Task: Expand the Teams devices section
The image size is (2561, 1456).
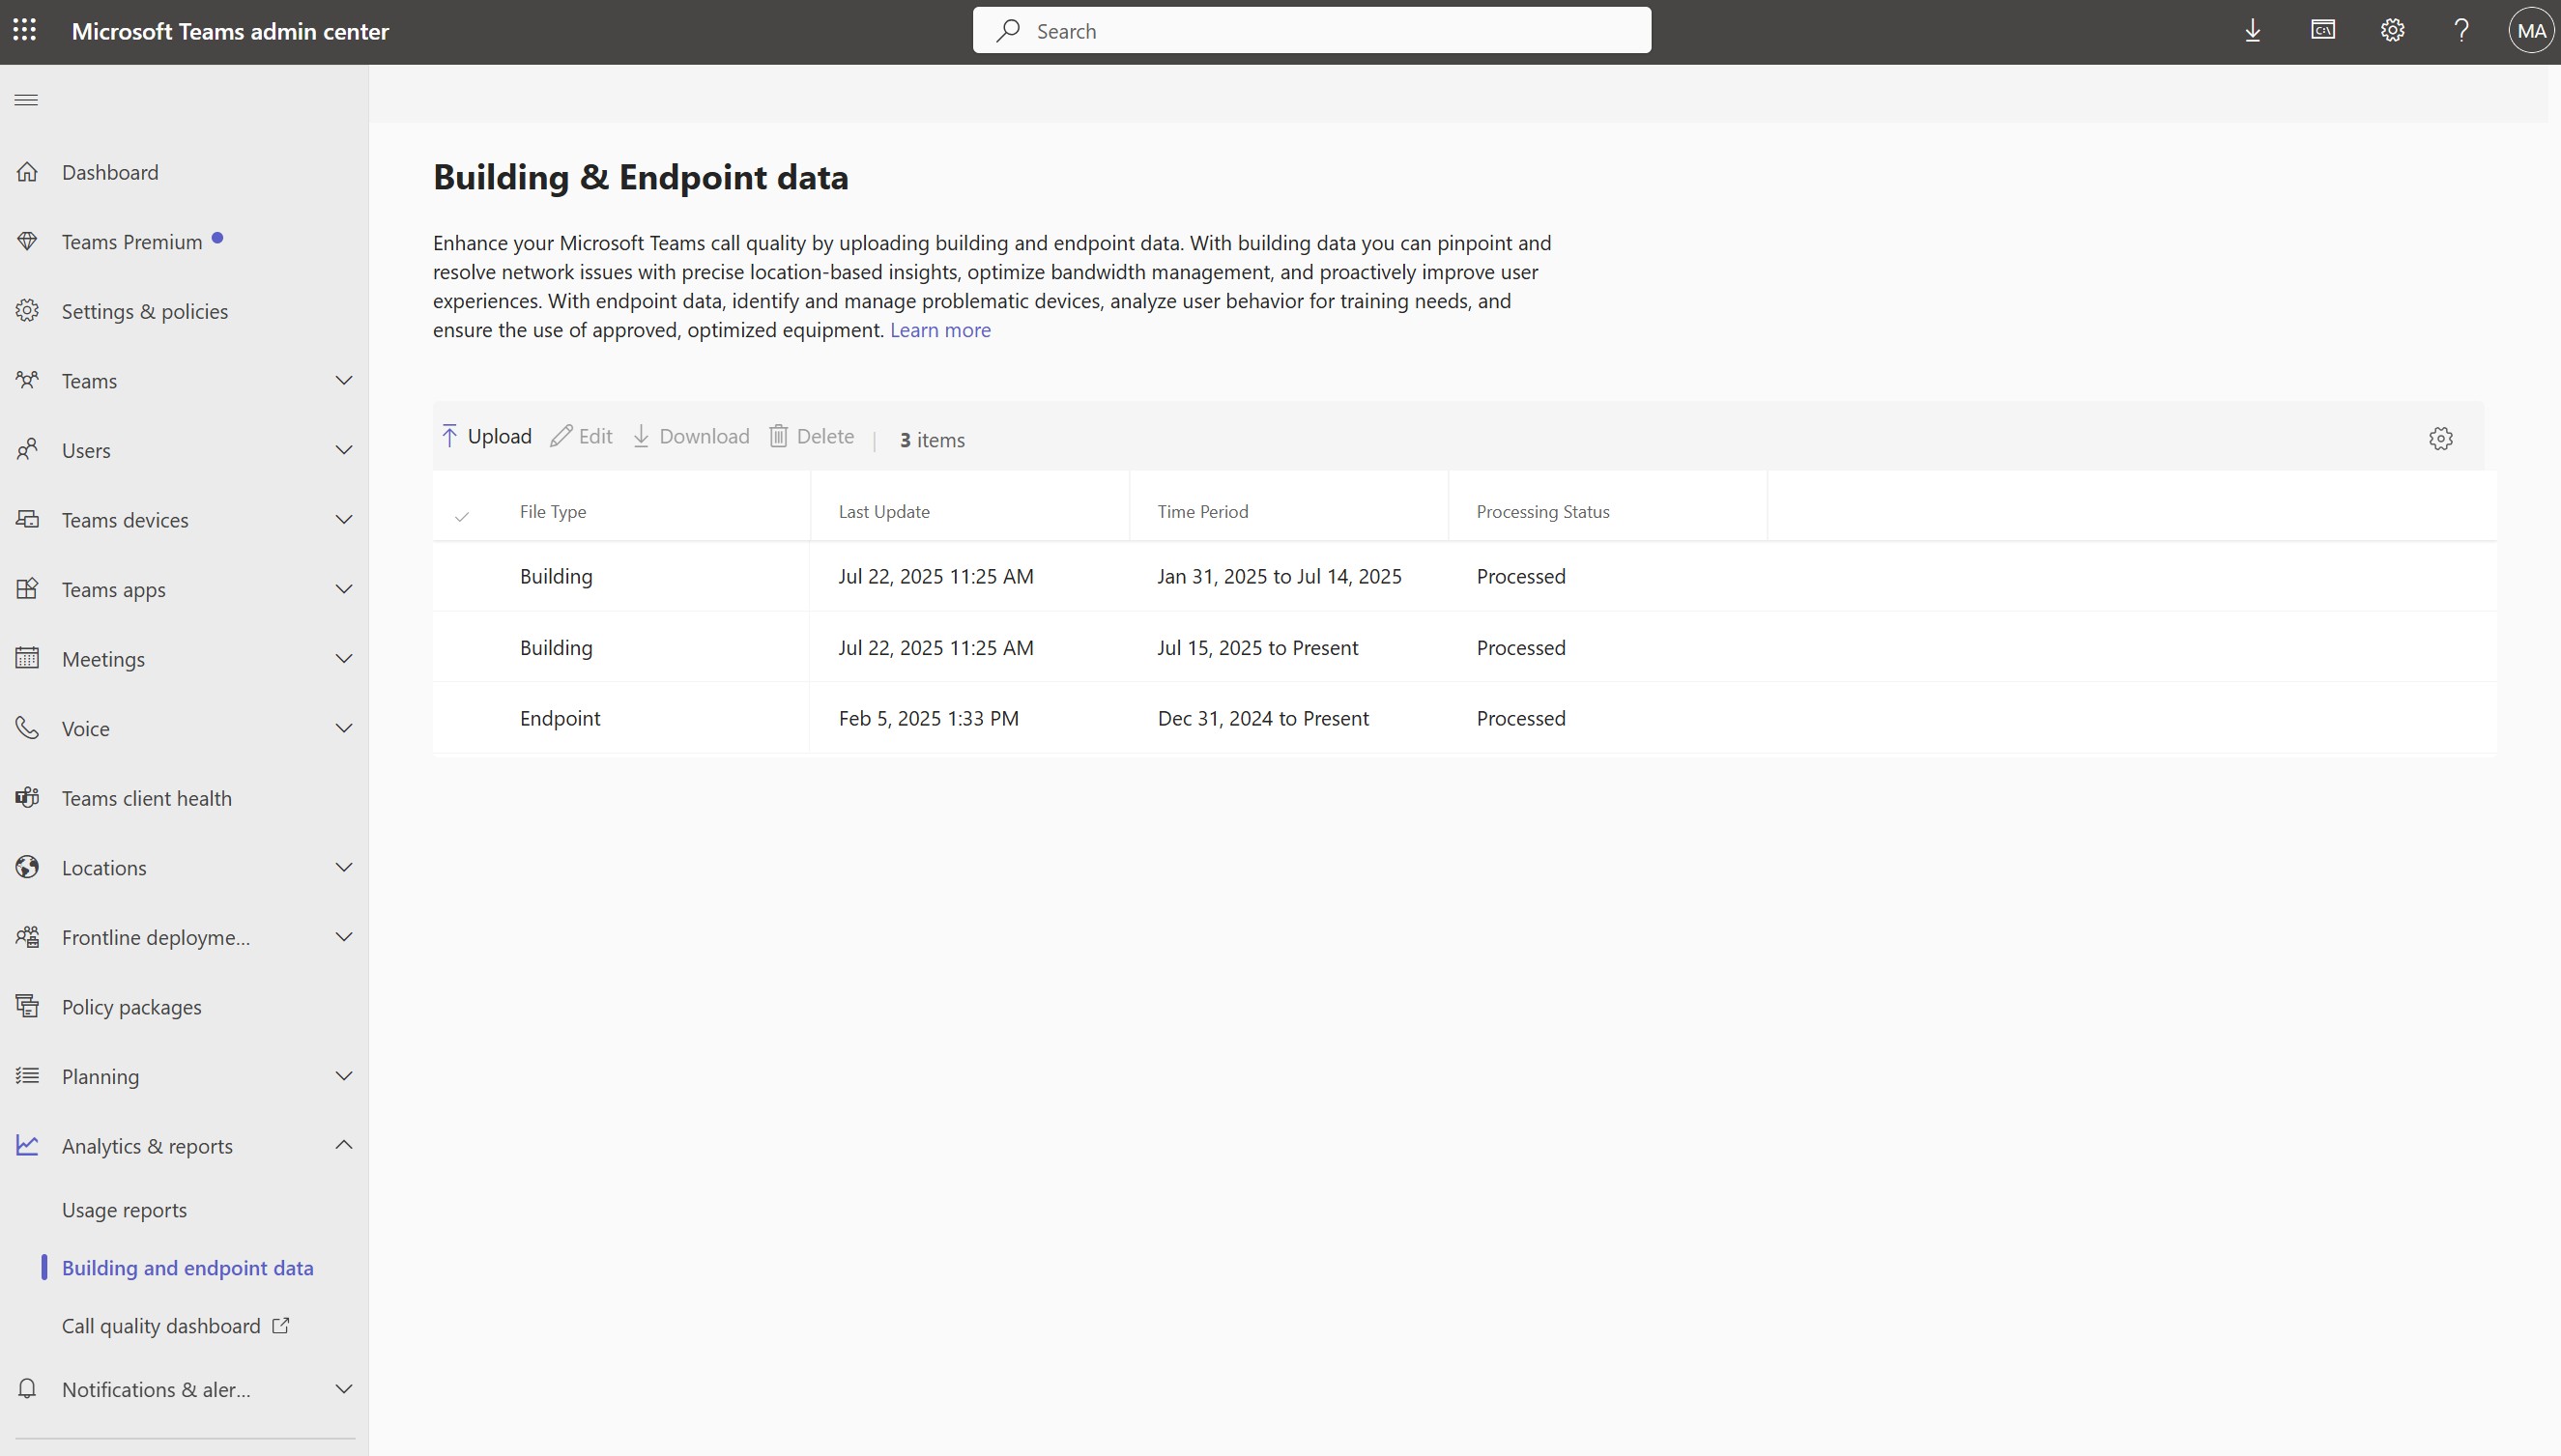Action: tap(343, 519)
